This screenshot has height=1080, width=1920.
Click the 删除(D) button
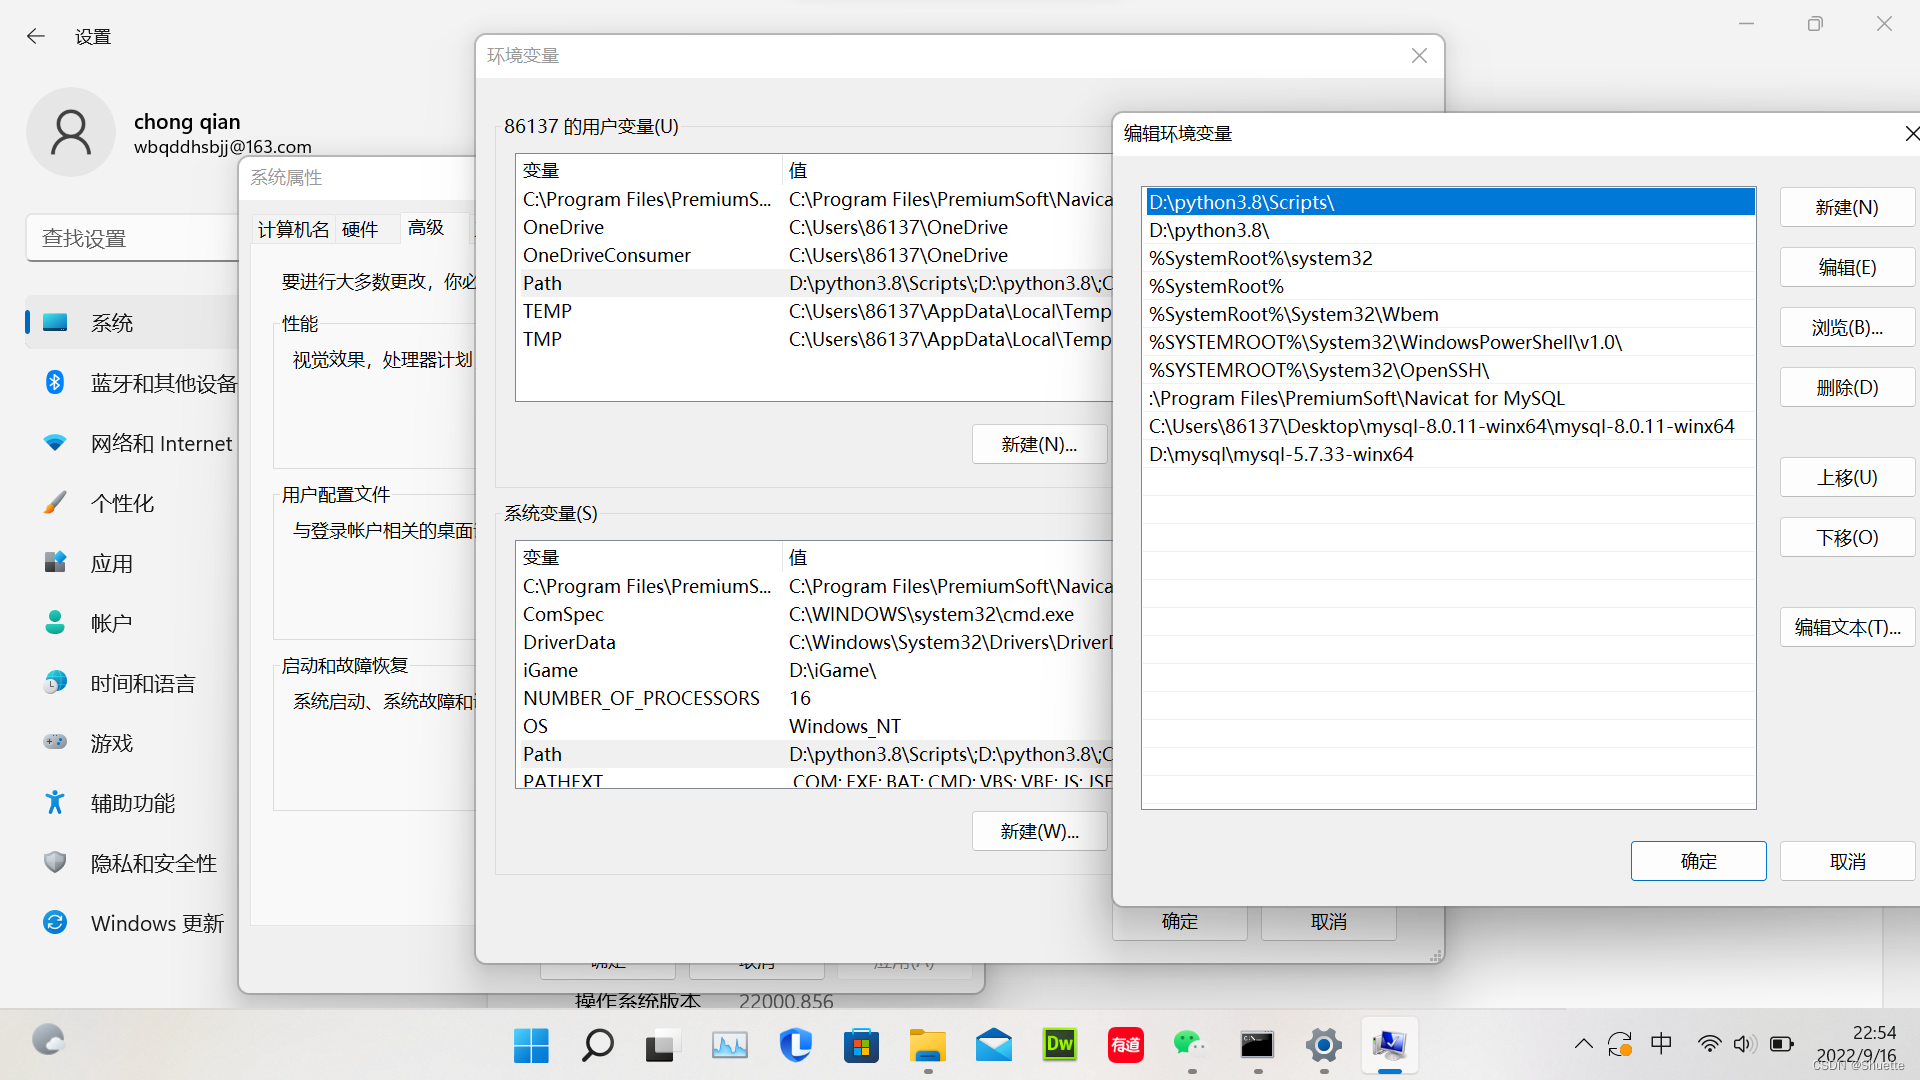pos(1846,388)
